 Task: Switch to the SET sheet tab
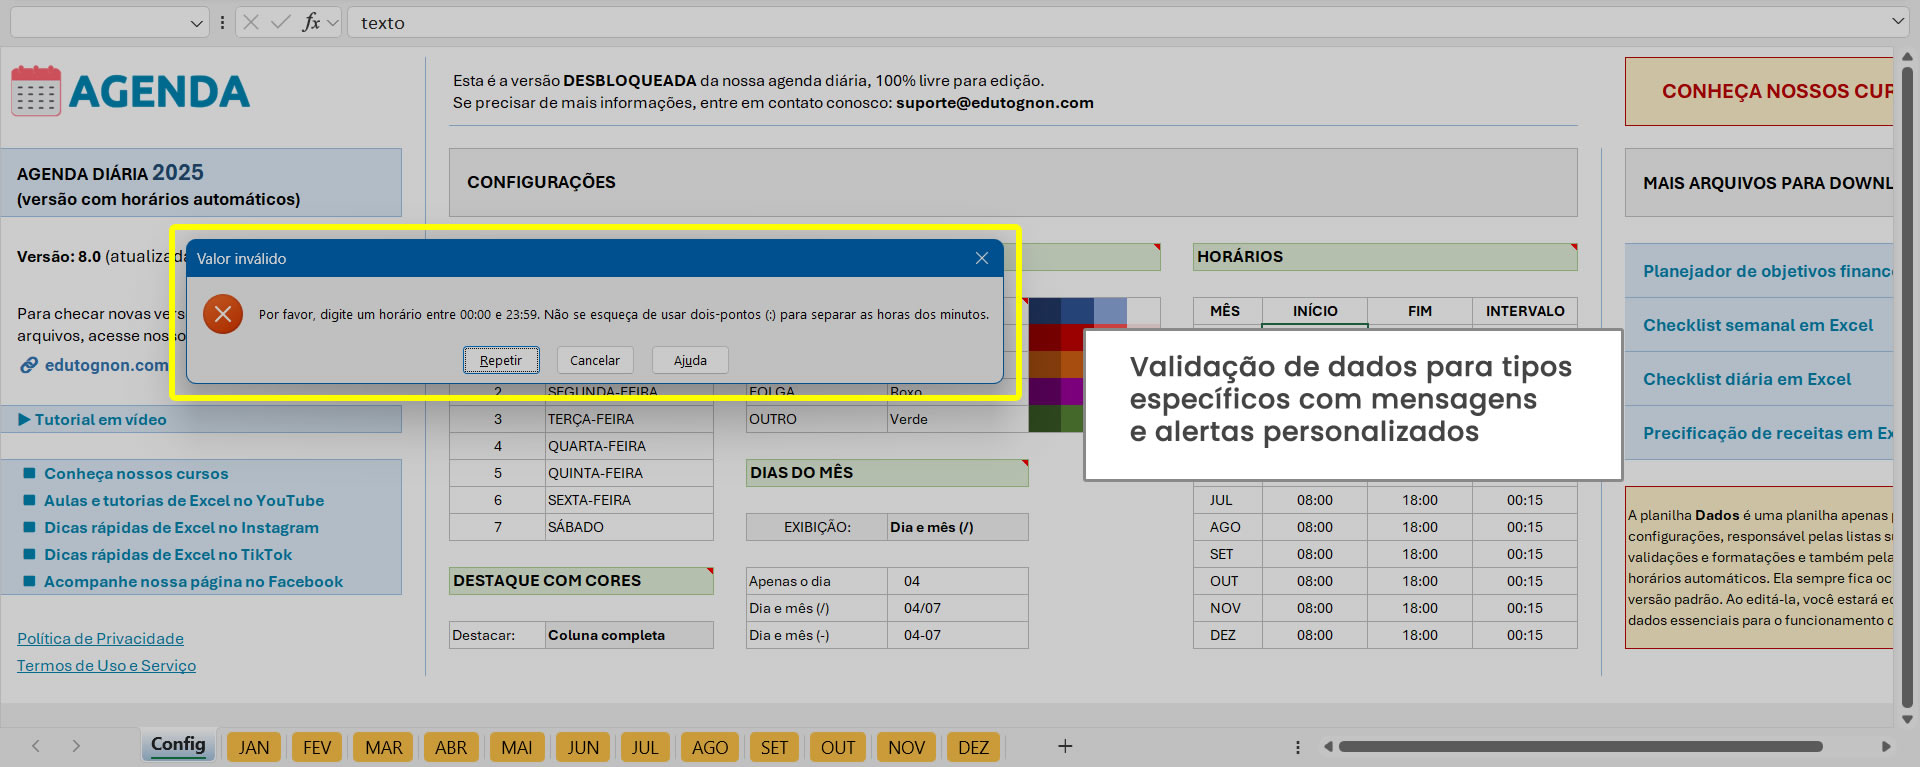774,747
